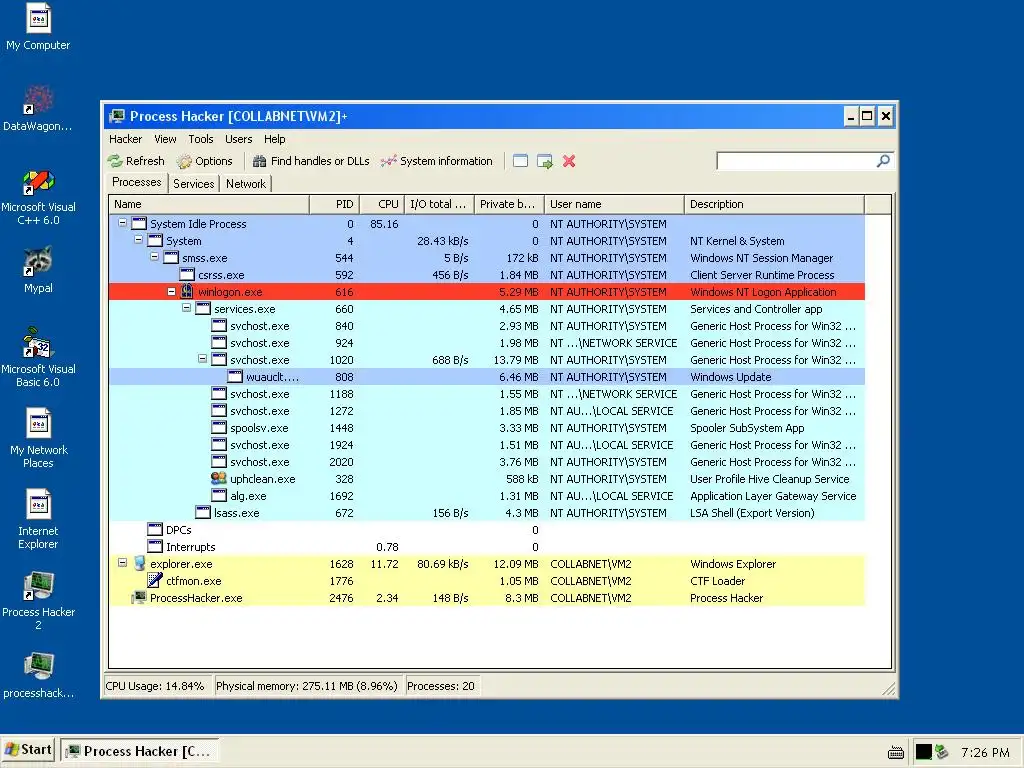Click Processes: 20 status entry
1024x768 pixels.
[x=441, y=686]
